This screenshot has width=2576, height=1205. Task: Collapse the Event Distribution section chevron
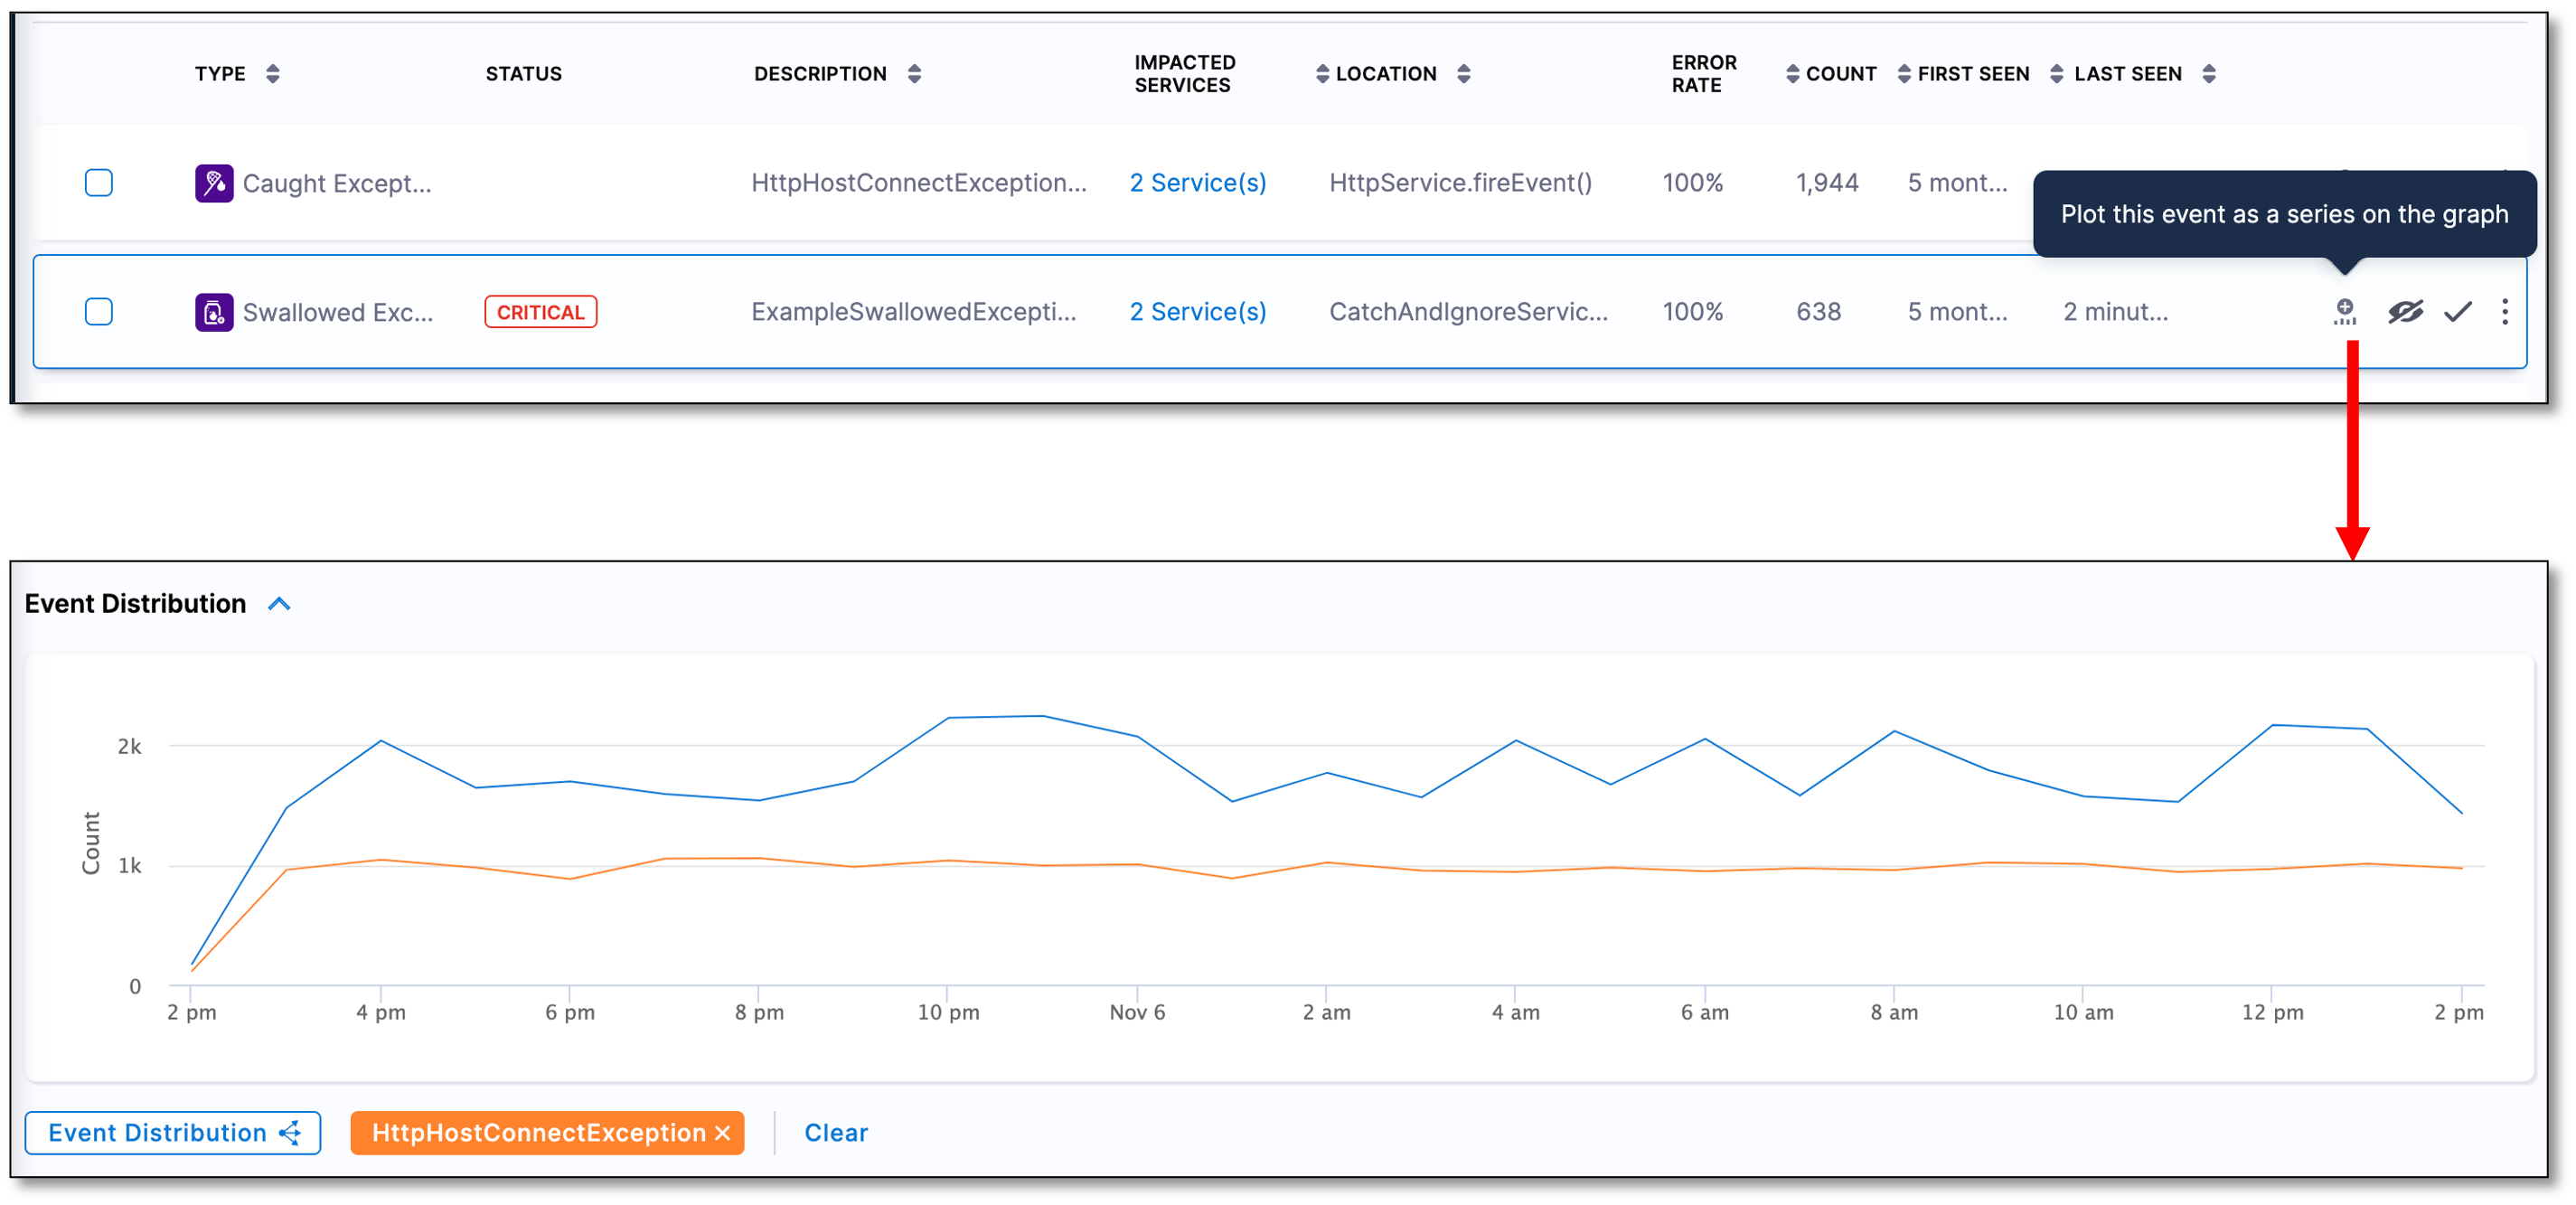click(x=279, y=604)
